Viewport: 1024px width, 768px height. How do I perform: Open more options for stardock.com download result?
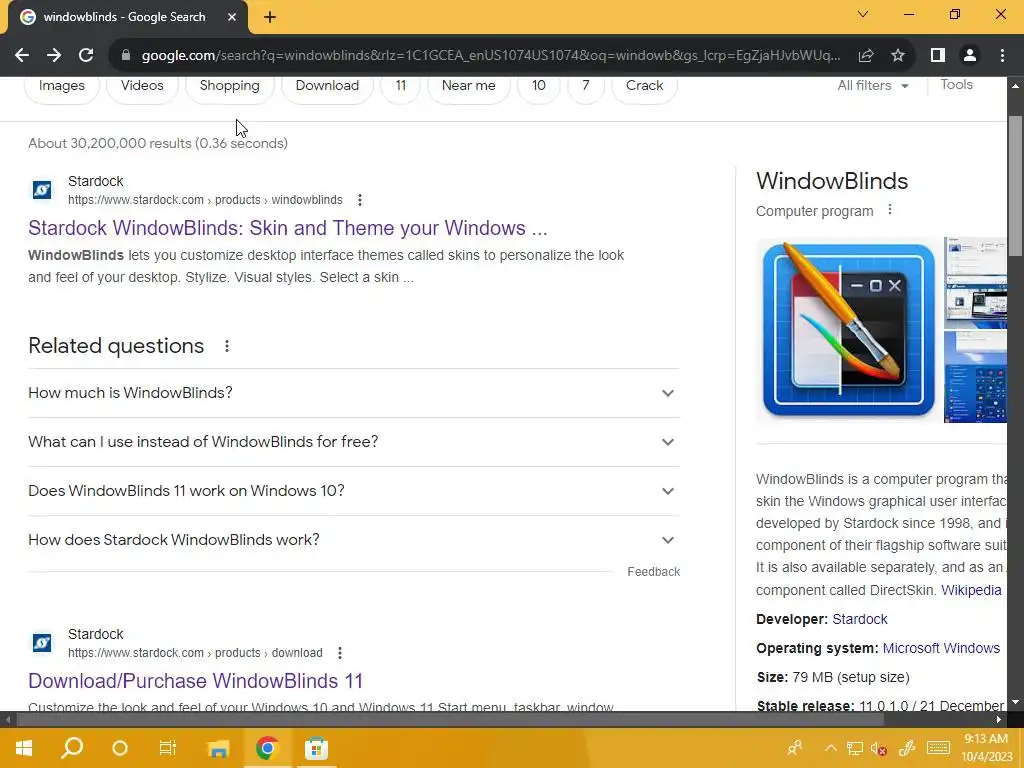tap(340, 653)
